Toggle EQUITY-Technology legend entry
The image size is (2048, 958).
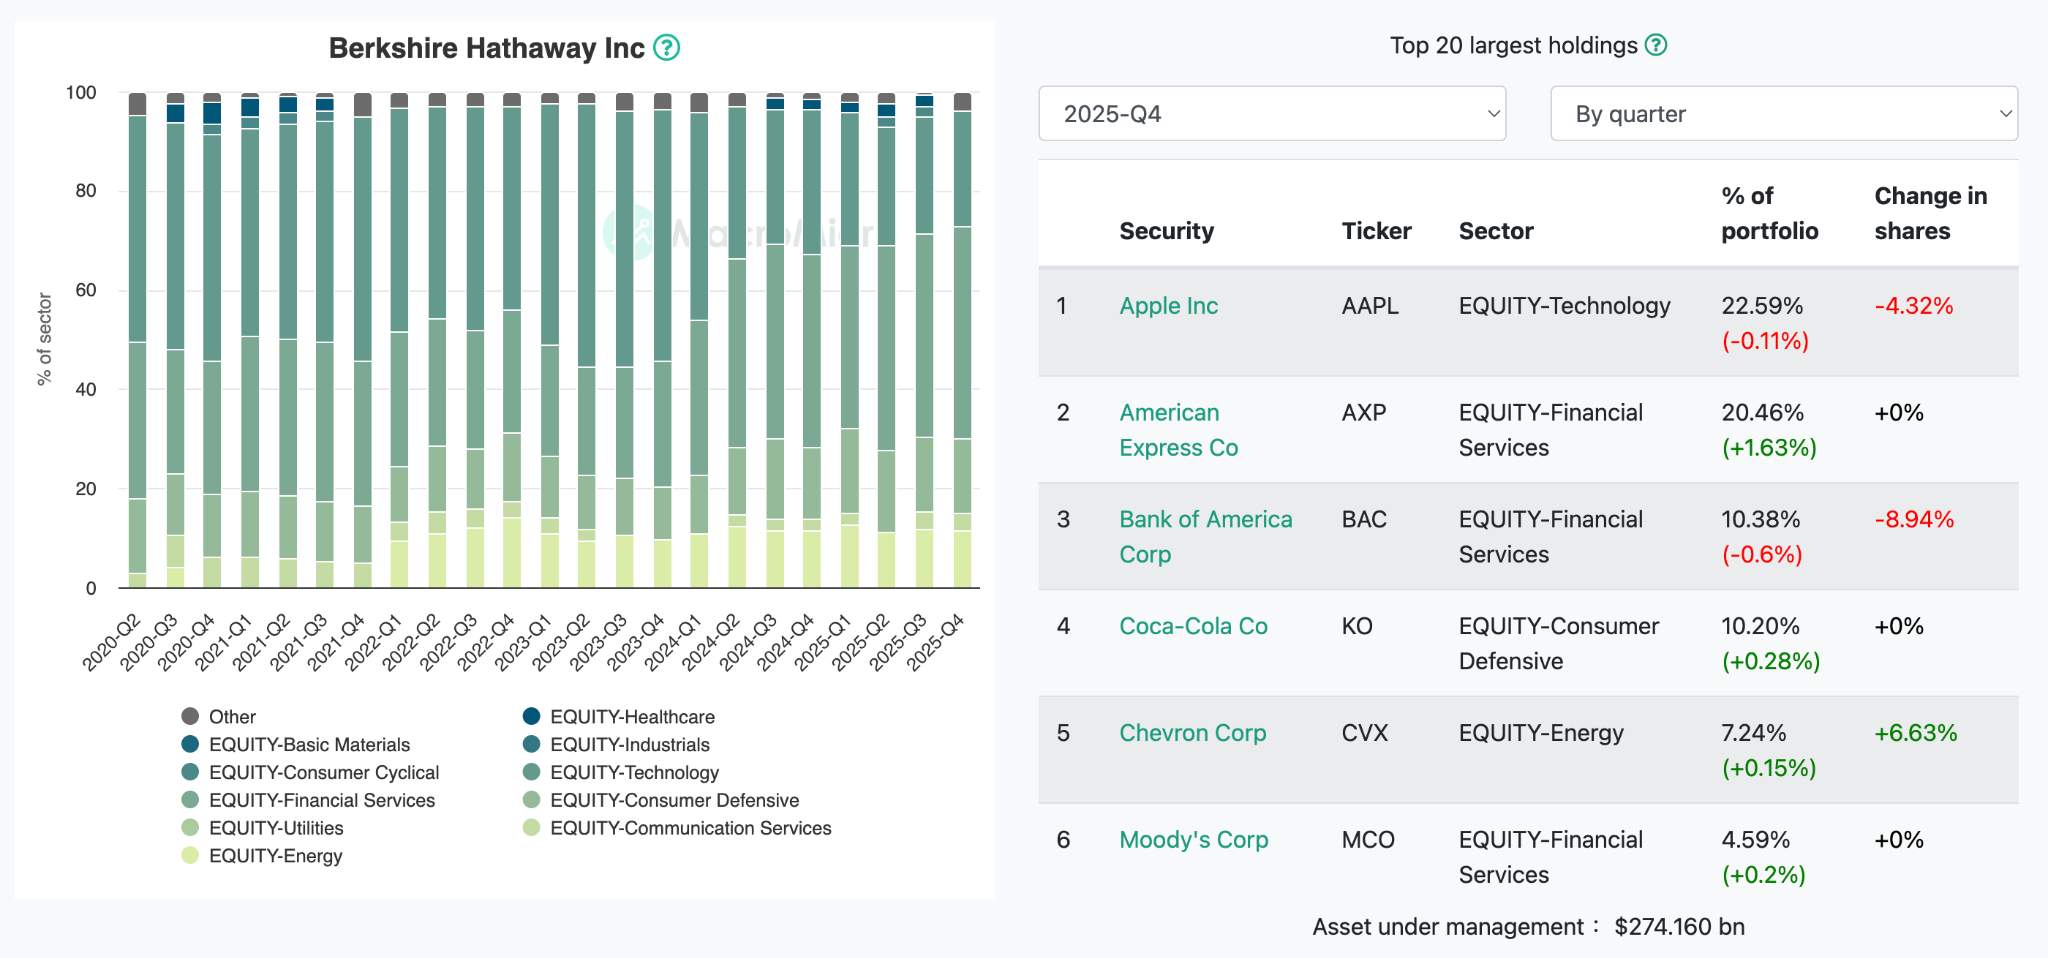tap(634, 772)
